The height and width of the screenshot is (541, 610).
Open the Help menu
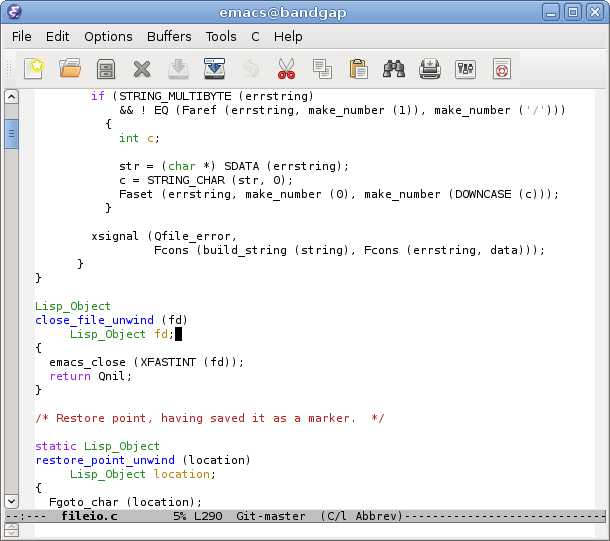click(x=288, y=37)
